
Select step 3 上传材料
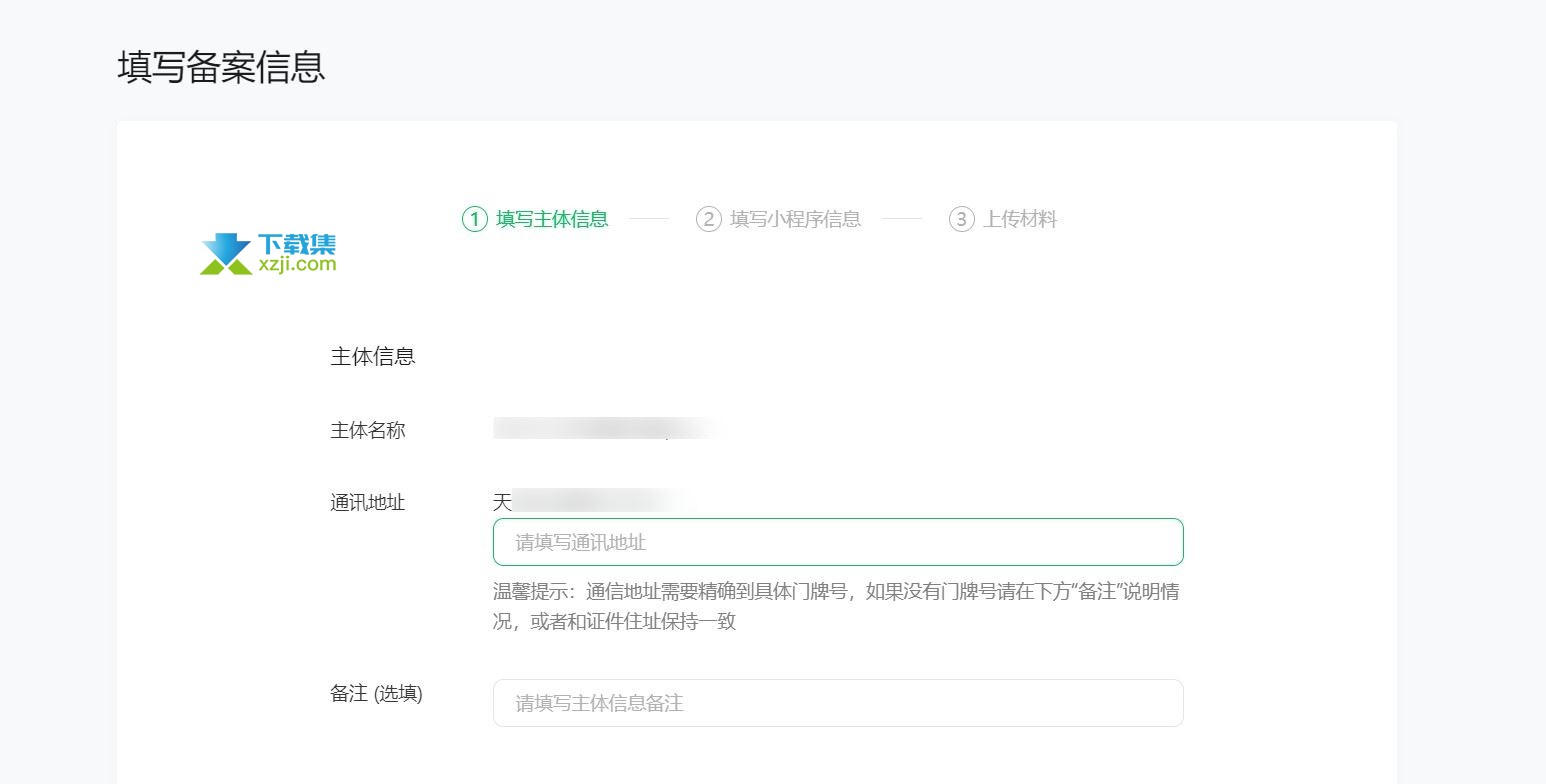pyautogui.click(x=1003, y=219)
